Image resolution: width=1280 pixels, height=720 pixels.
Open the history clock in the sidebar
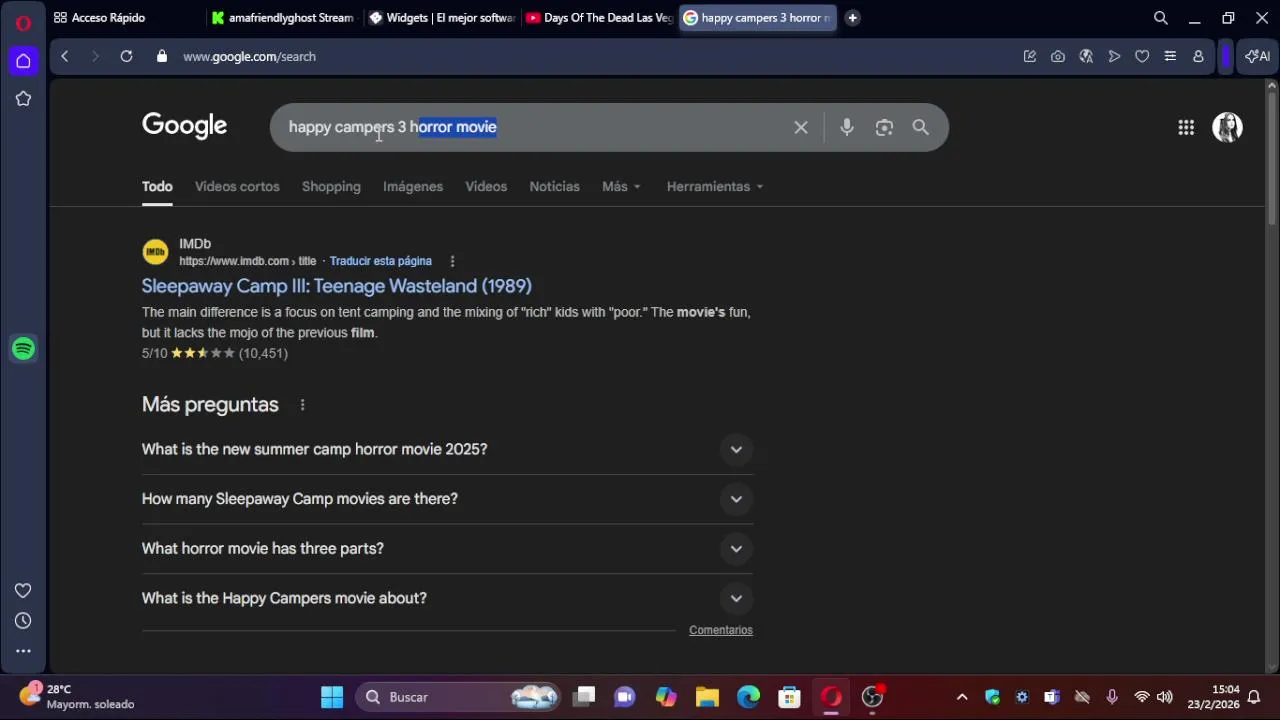tap(23, 621)
